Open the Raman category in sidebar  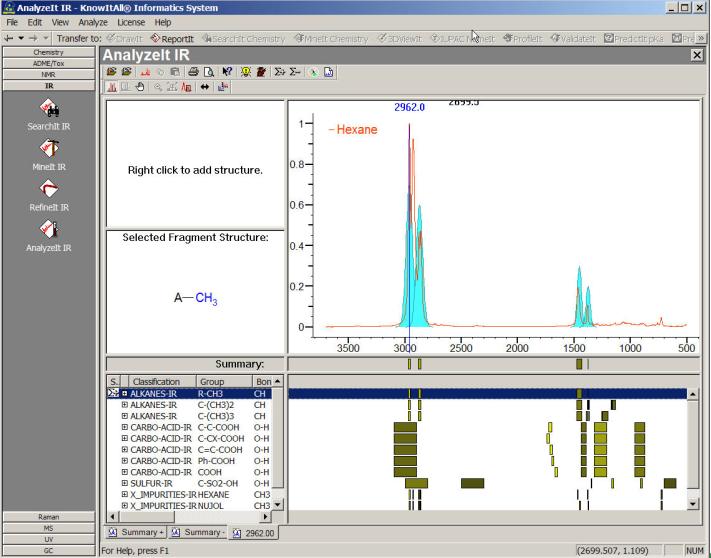(x=49, y=517)
